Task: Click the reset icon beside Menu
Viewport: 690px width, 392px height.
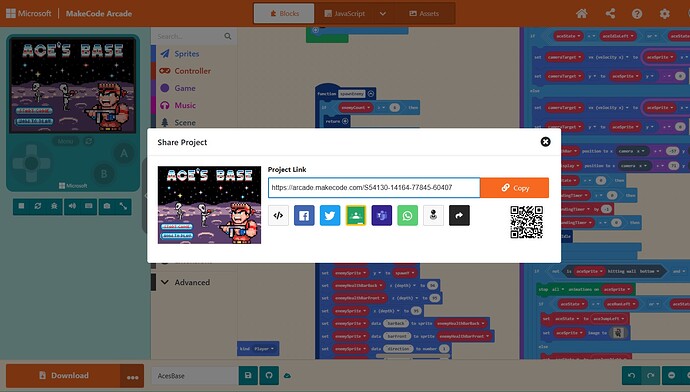Action: point(89,141)
